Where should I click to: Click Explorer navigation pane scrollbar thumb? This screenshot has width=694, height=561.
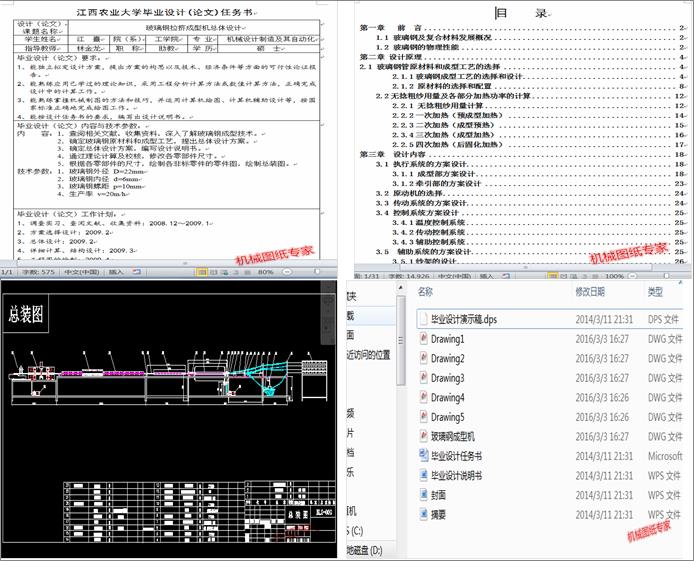coord(401,340)
